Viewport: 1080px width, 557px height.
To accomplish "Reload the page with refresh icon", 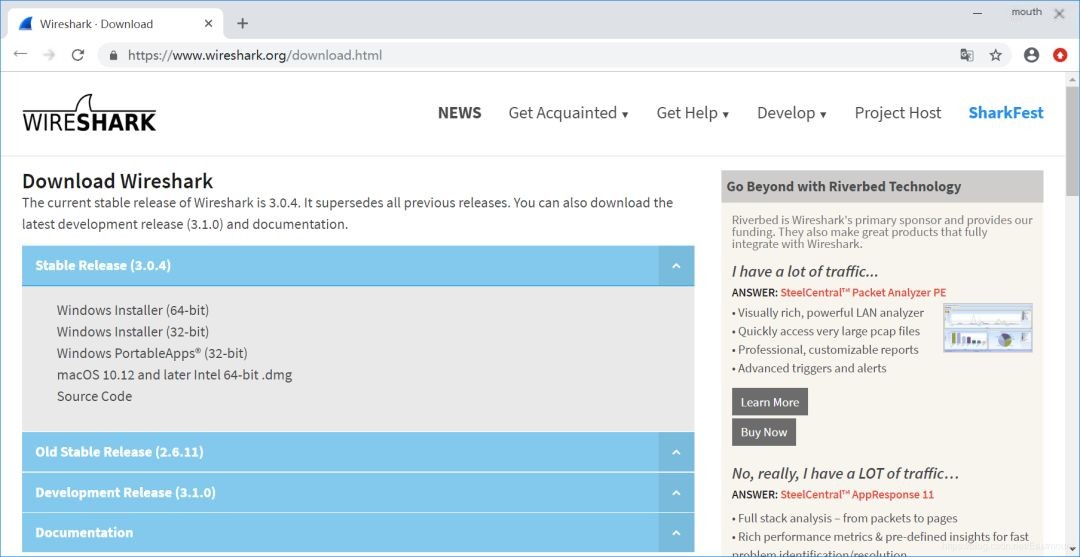I will click(x=78, y=55).
